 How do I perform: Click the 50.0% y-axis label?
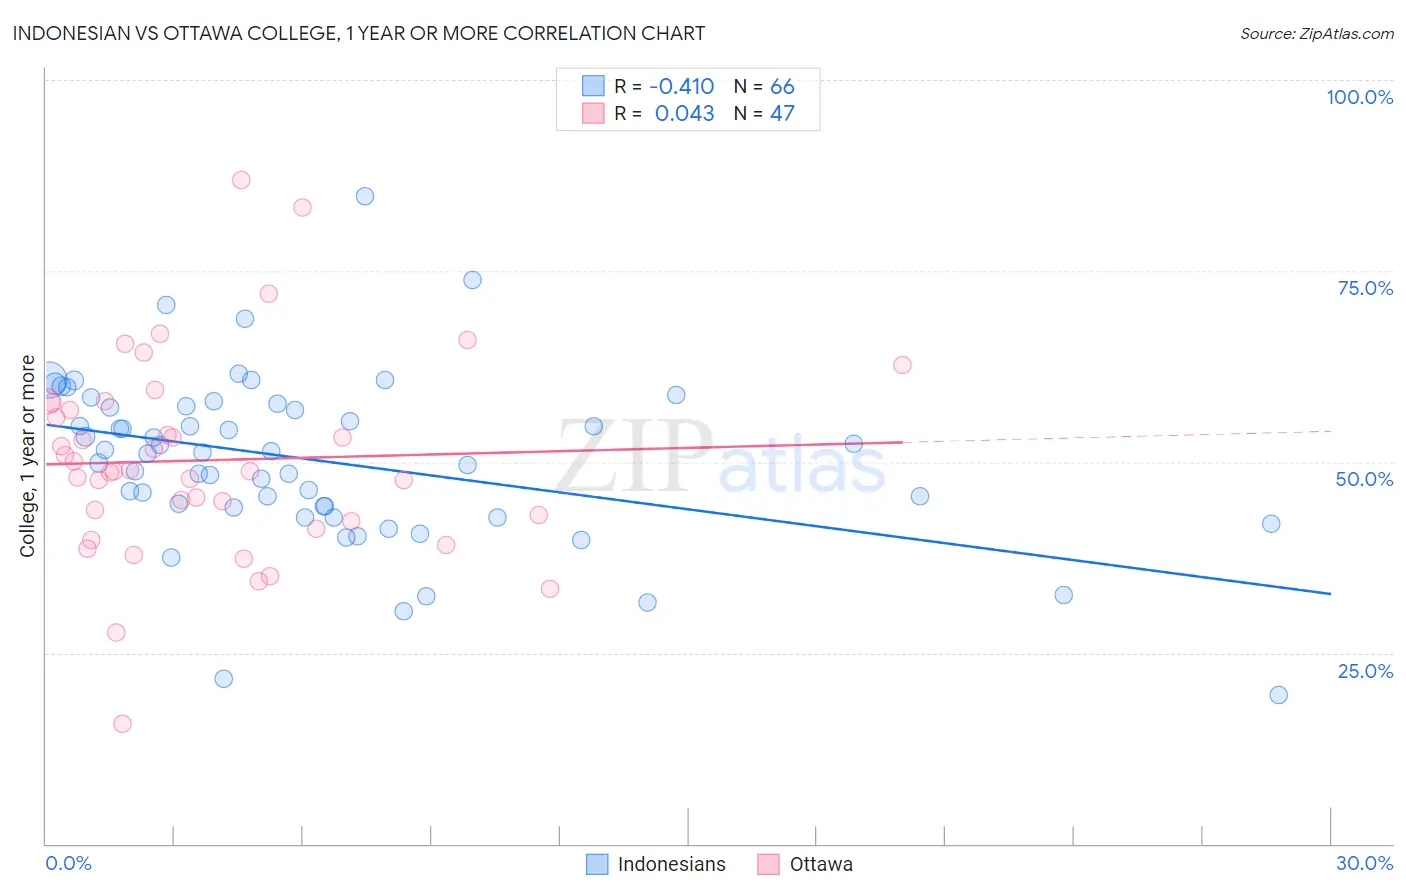coord(1364,479)
